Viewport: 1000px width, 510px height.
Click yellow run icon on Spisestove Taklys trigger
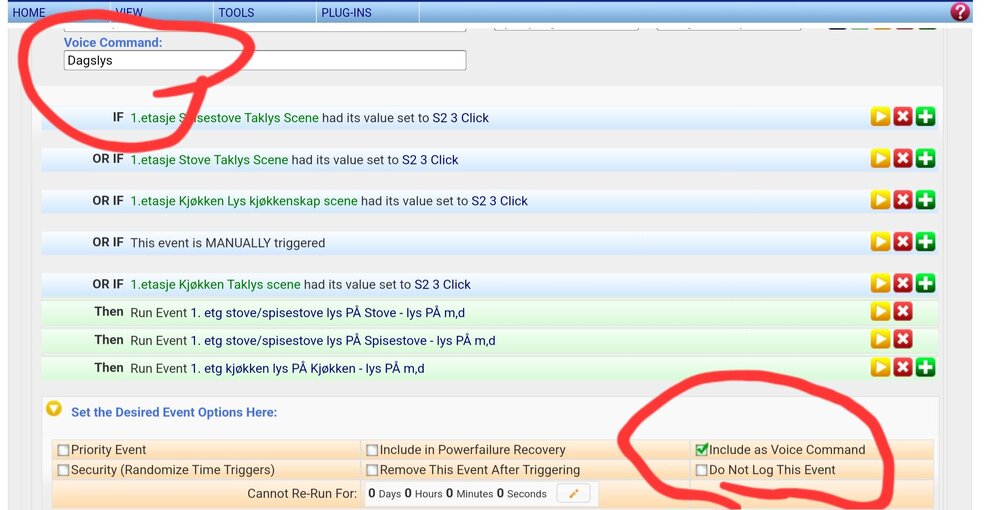[880, 117]
